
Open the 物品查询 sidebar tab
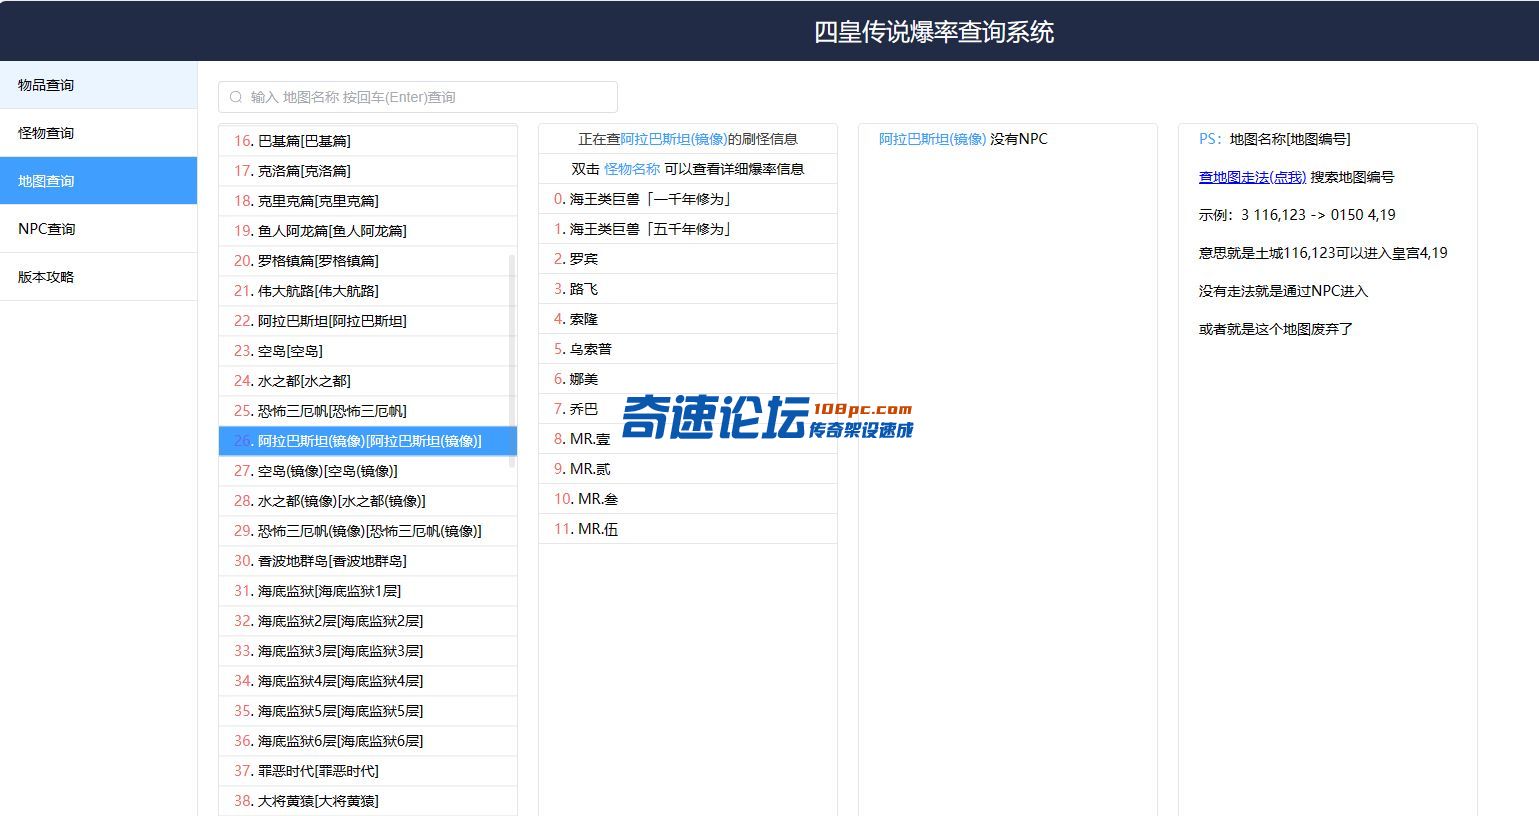tap(98, 85)
